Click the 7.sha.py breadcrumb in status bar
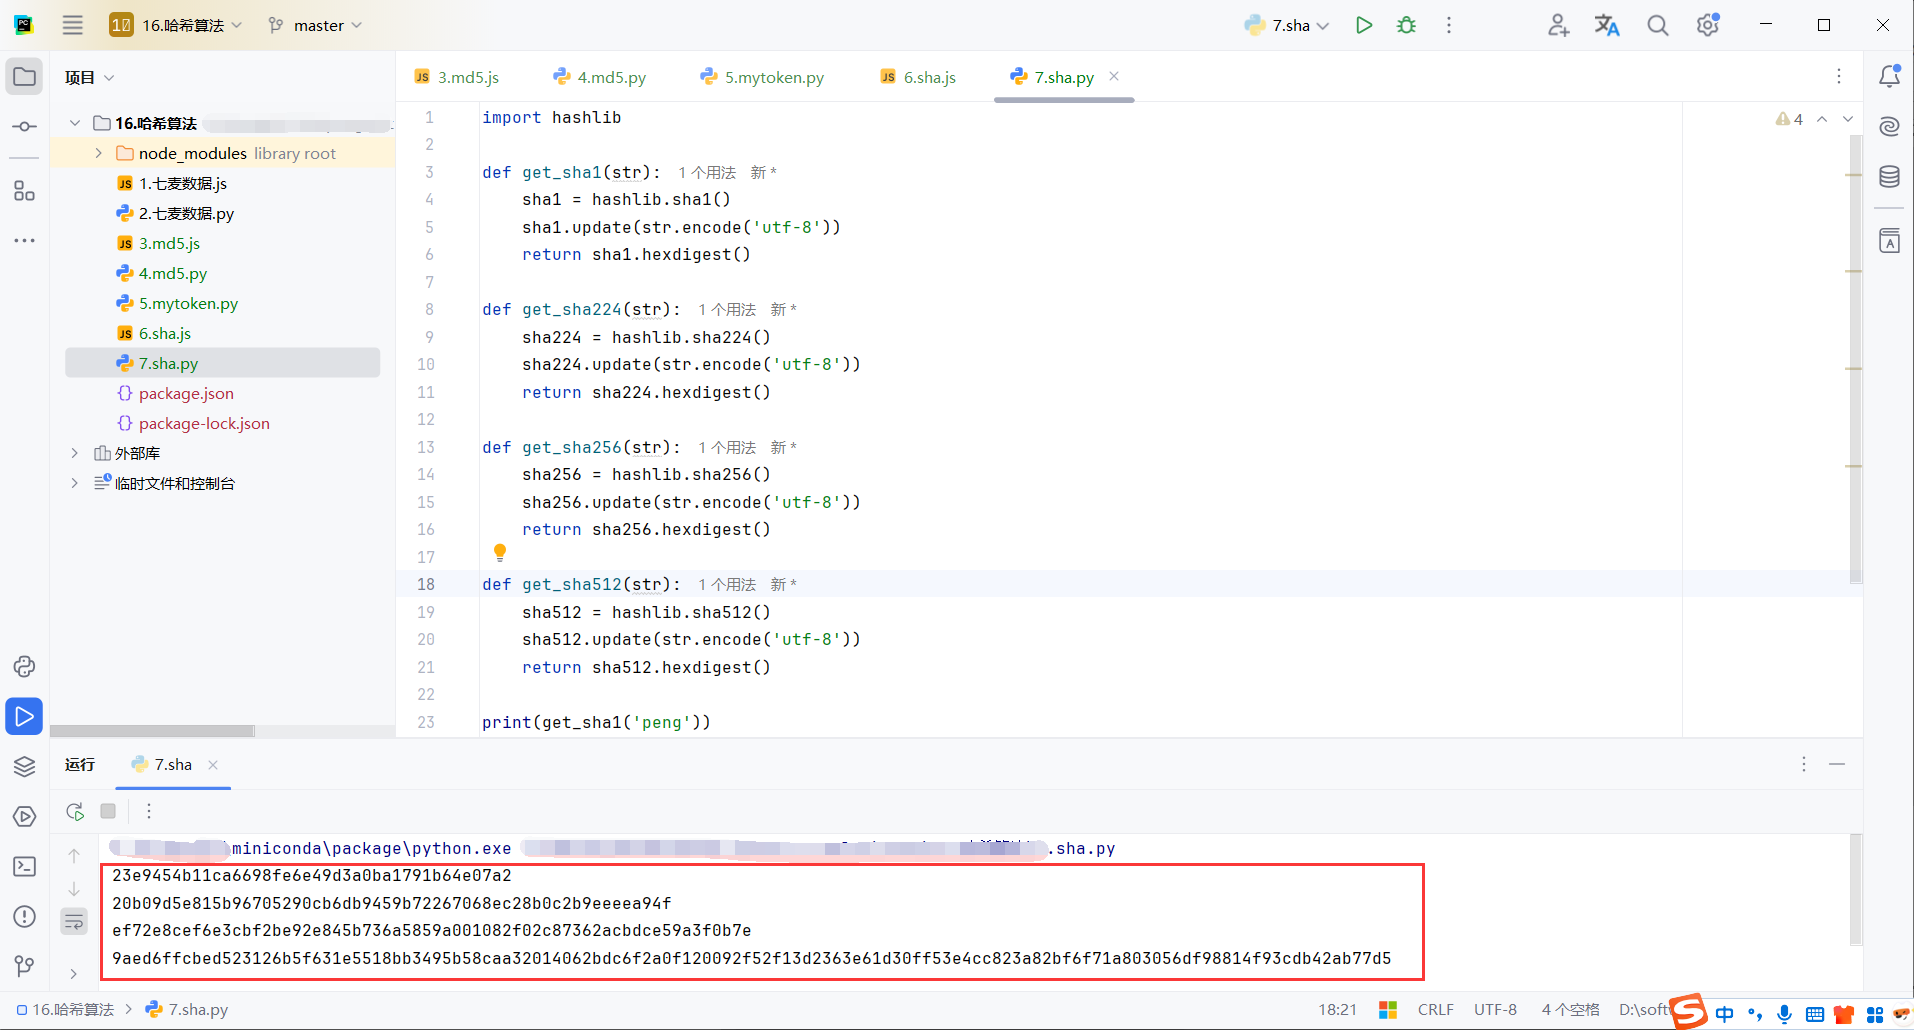The height and width of the screenshot is (1030, 1914). [x=187, y=1010]
